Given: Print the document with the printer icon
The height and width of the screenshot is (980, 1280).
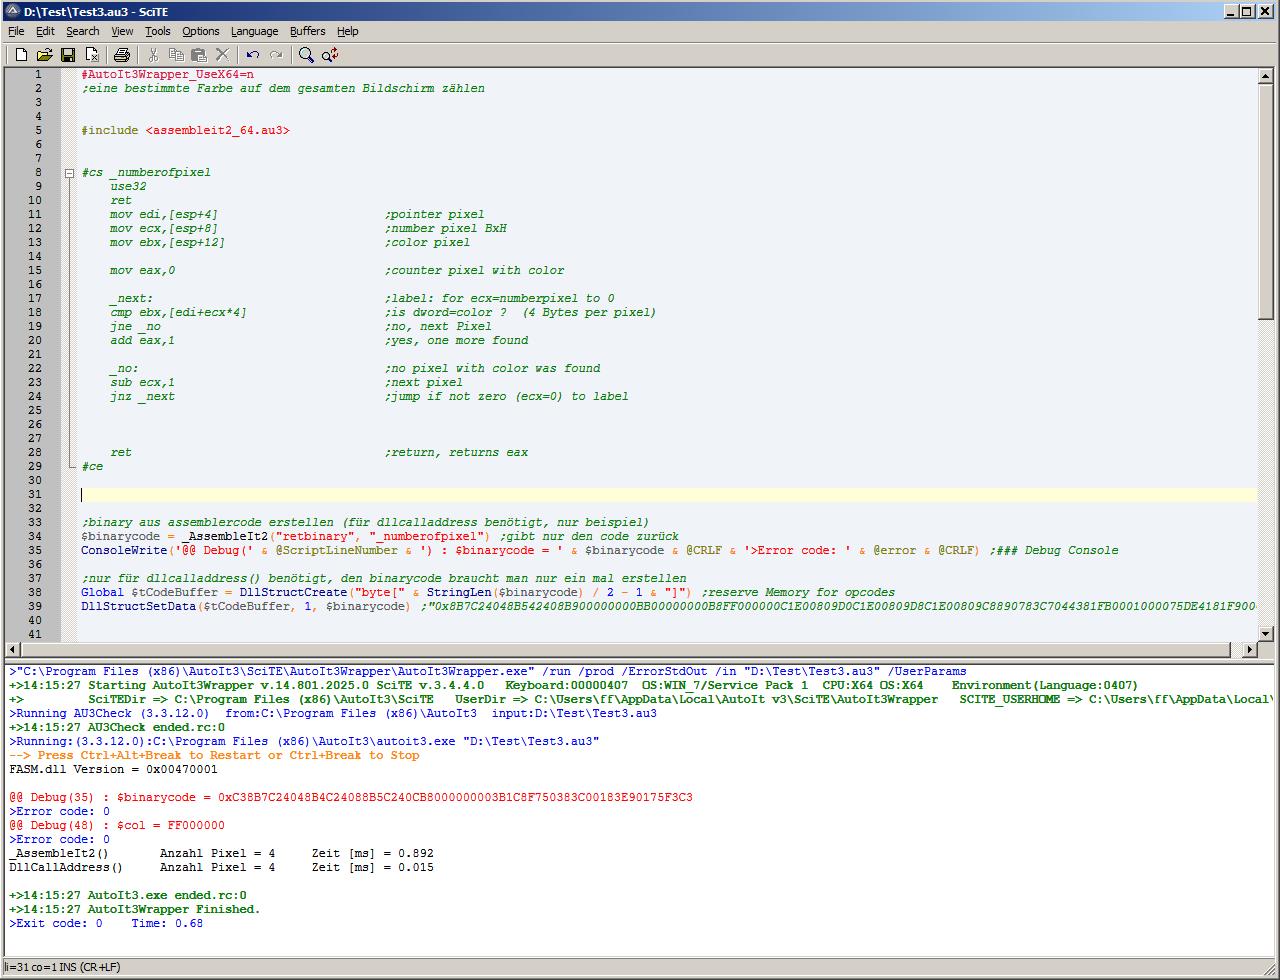Looking at the screenshot, I should tap(122, 55).
